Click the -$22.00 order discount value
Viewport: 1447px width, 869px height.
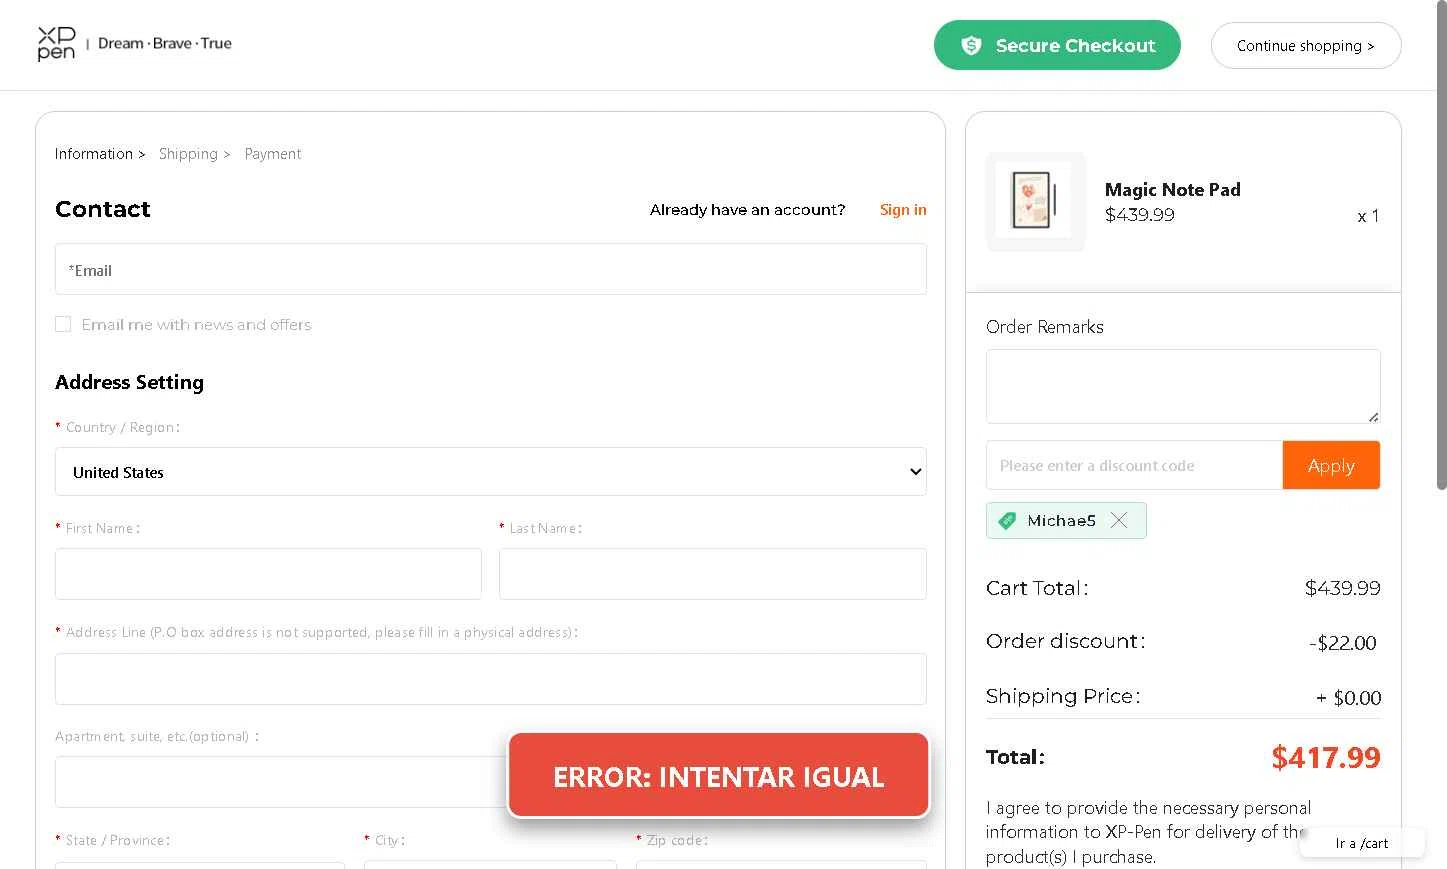pos(1343,643)
